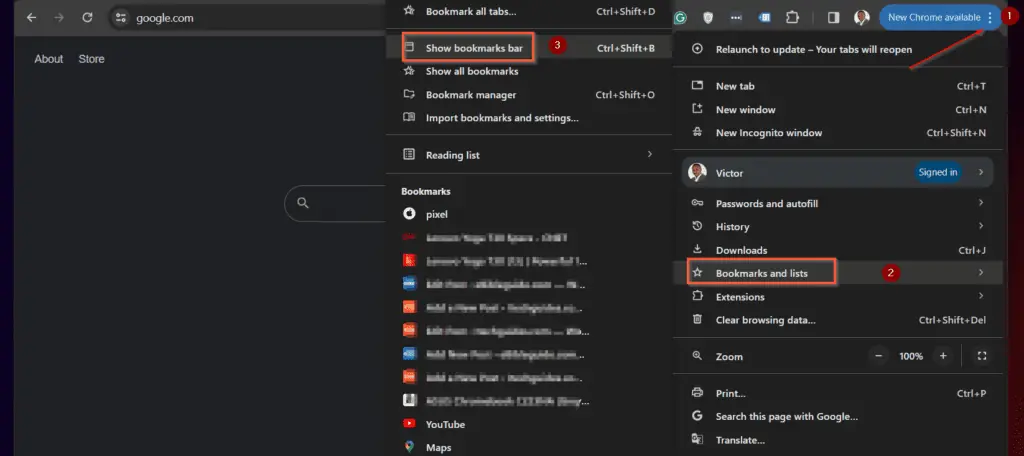Screen dimensions: 1024x456
Task: Increase zoom with the plus button
Action: (x=943, y=356)
